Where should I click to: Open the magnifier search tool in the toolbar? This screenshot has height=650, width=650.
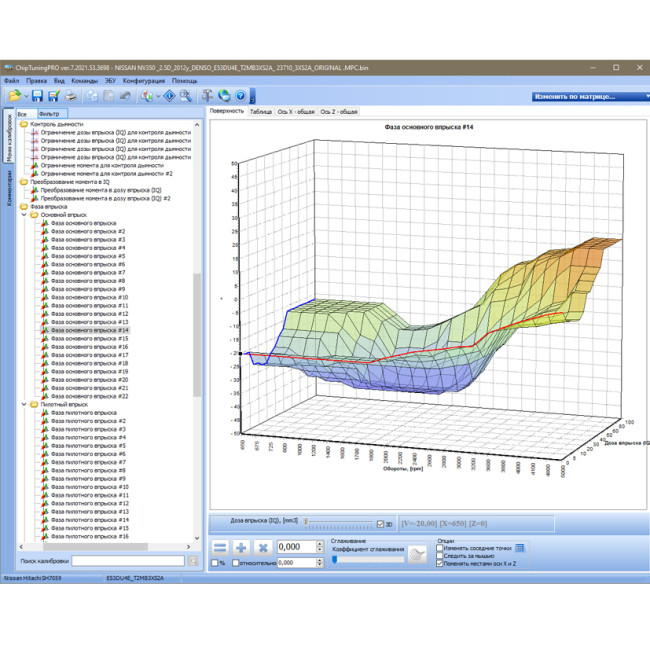tap(186, 96)
